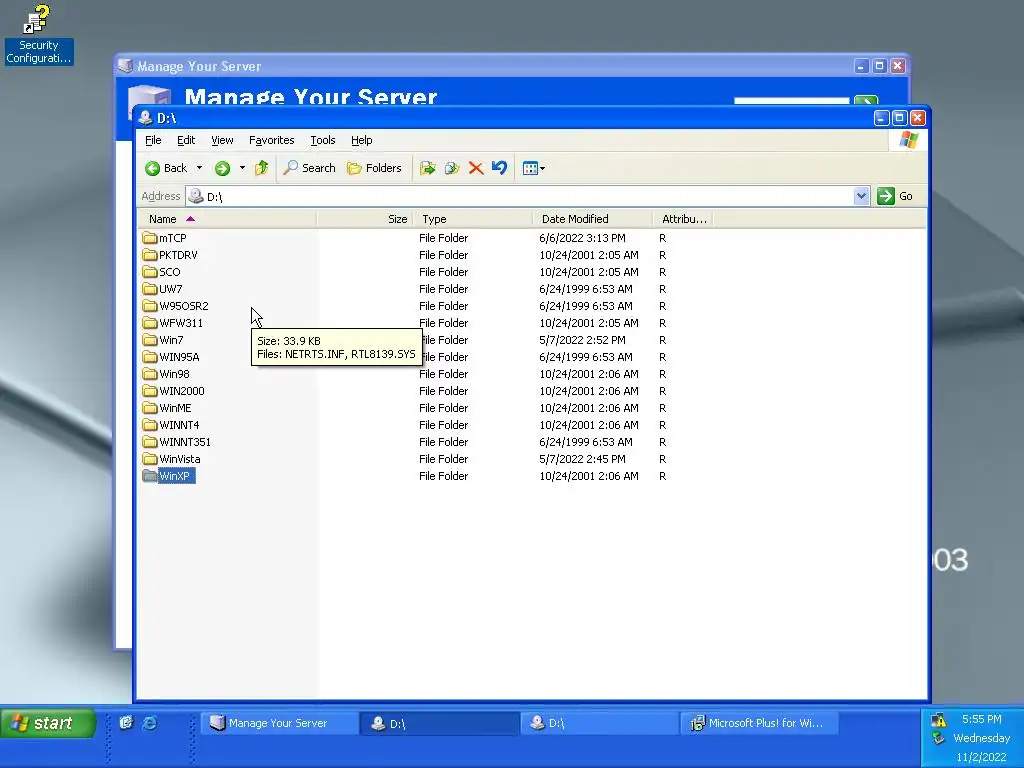Click the Go button next to Address
The height and width of the screenshot is (768, 1024).
(895, 196)
